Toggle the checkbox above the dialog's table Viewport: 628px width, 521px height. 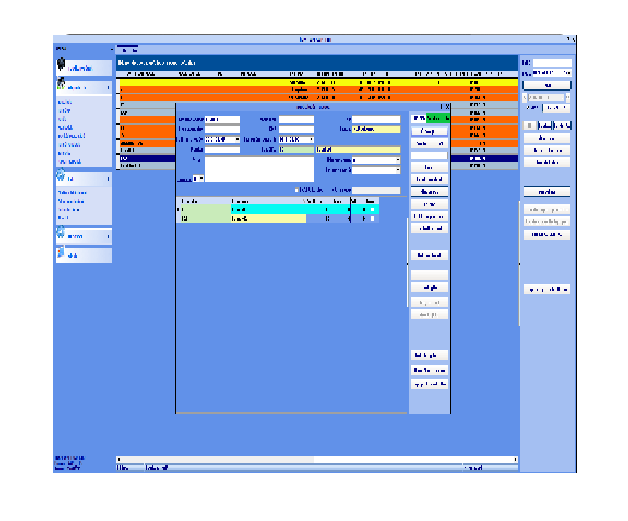tap(296, 189)
